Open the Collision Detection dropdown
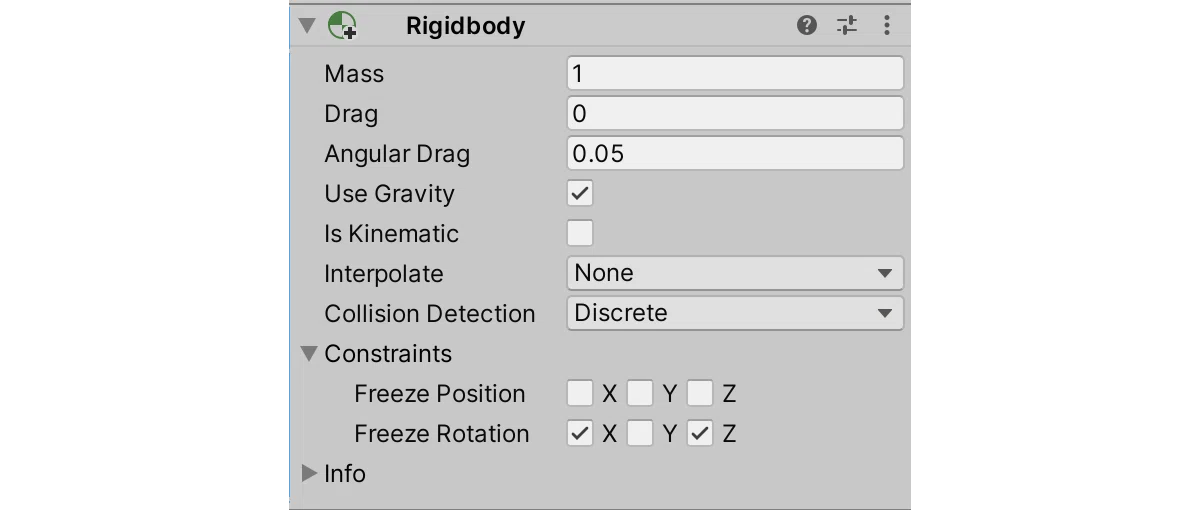This screenshot has height=510, width=1200. point(735,313)
